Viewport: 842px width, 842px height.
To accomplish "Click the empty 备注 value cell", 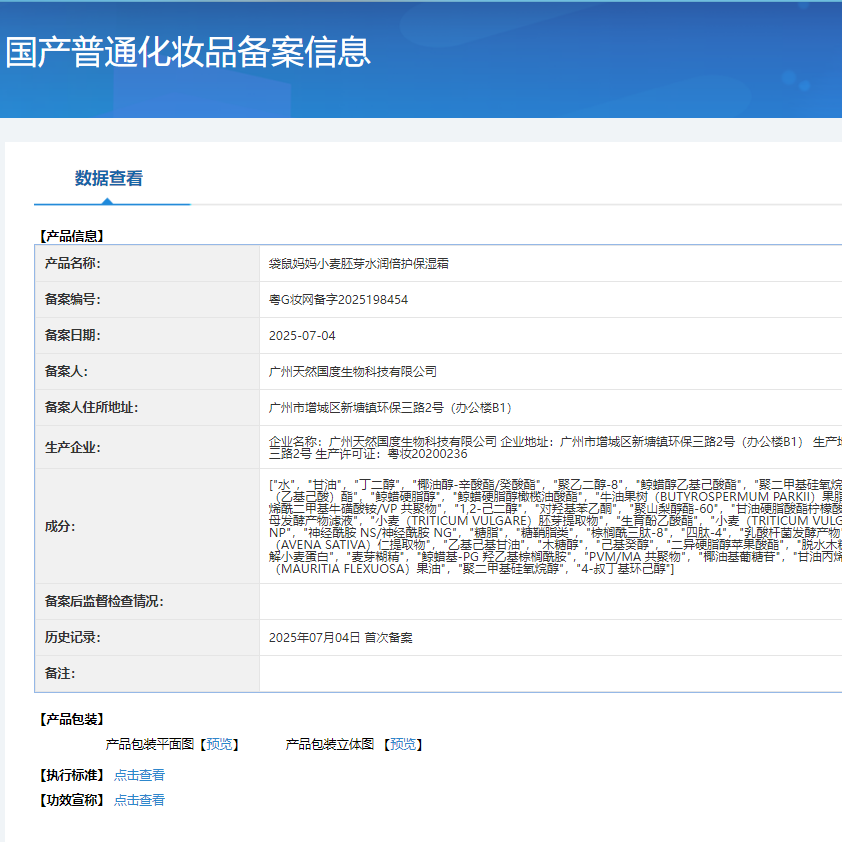I will point(550,674).
